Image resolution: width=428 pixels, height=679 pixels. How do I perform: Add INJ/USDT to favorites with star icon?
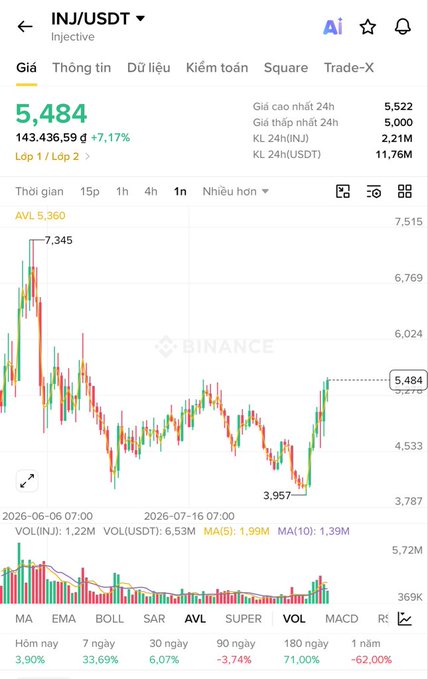(x=368, y=27)
